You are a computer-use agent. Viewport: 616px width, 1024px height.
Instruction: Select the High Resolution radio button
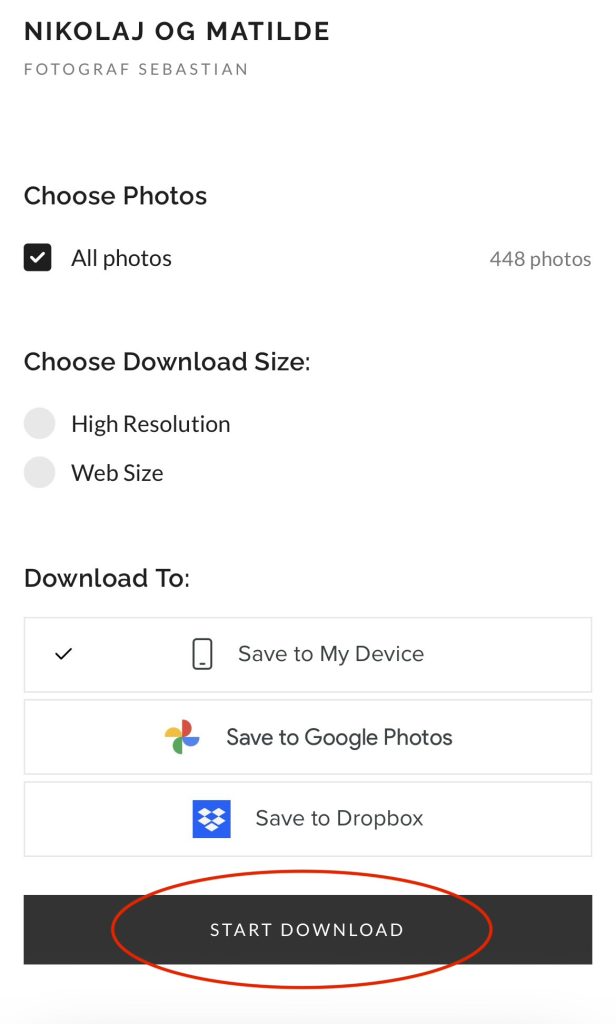[39, 423]
